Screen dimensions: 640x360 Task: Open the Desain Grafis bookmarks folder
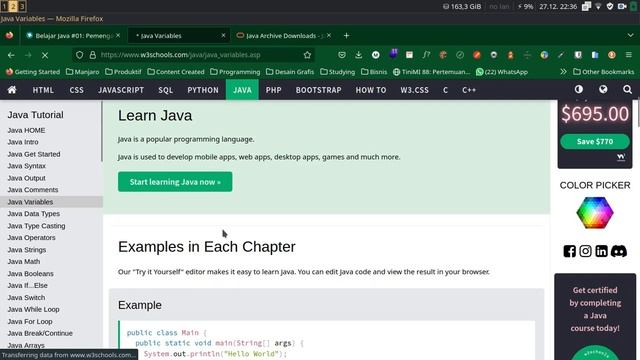pyautogui.click(x=290, y=72)
